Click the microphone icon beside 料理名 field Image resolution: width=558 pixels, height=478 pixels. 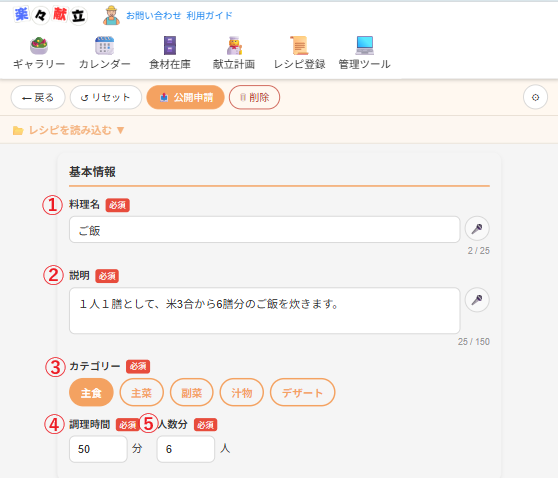[477, 229]
